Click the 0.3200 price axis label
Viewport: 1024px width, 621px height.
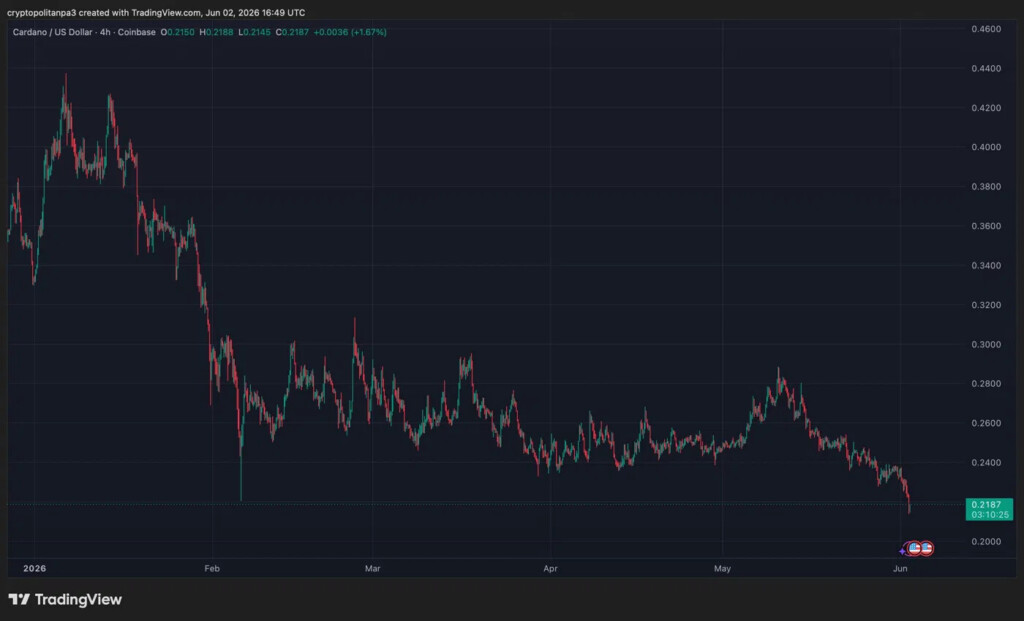click(985, 305)
